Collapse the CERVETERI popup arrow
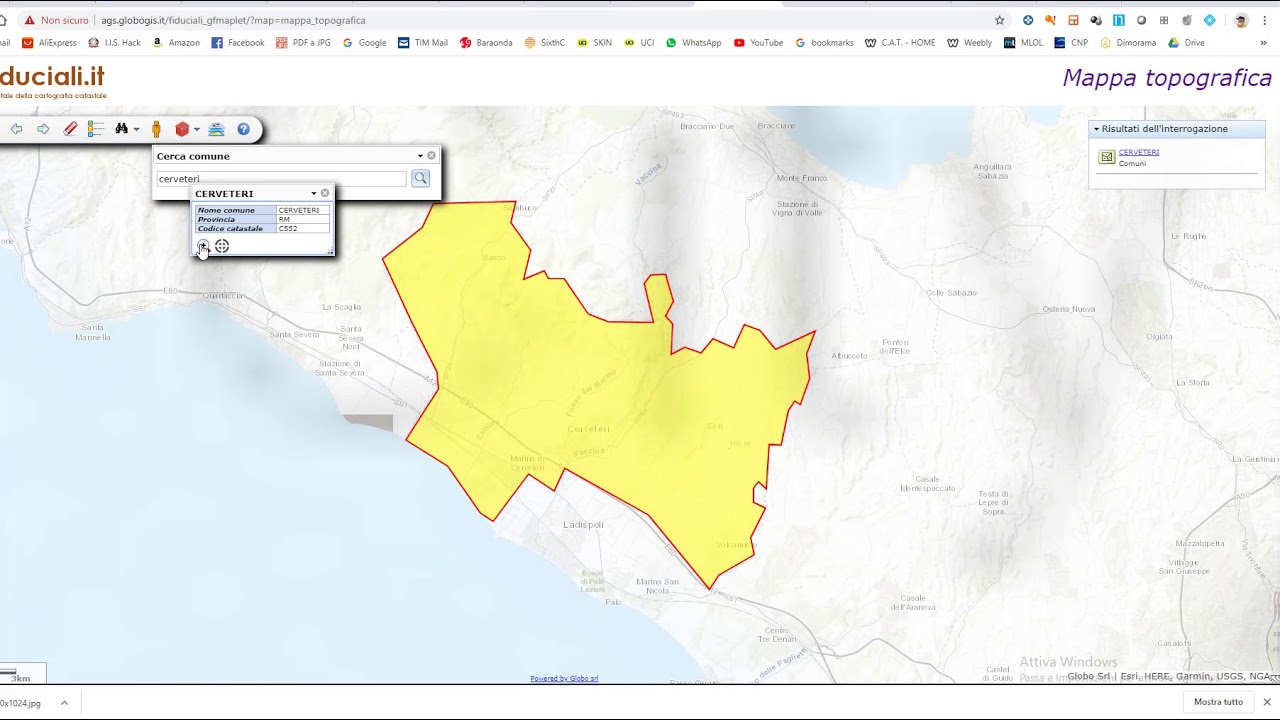The width and height of the screenshot is (1280, 720). 314,194
